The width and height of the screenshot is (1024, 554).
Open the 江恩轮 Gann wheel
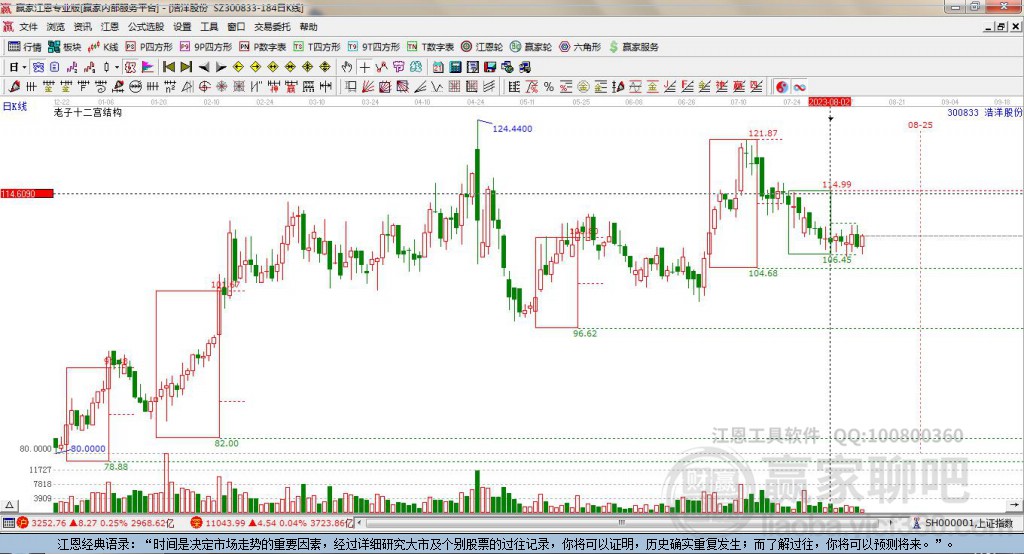[x=482, y=47]
